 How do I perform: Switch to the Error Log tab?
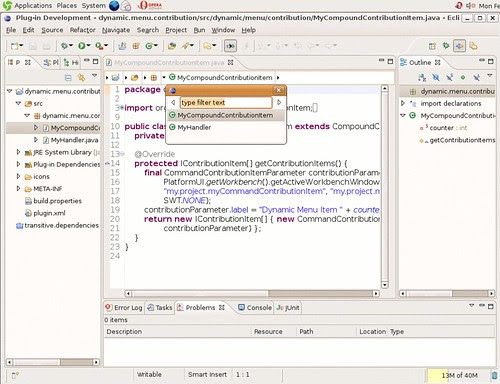[x=124, y=307]
